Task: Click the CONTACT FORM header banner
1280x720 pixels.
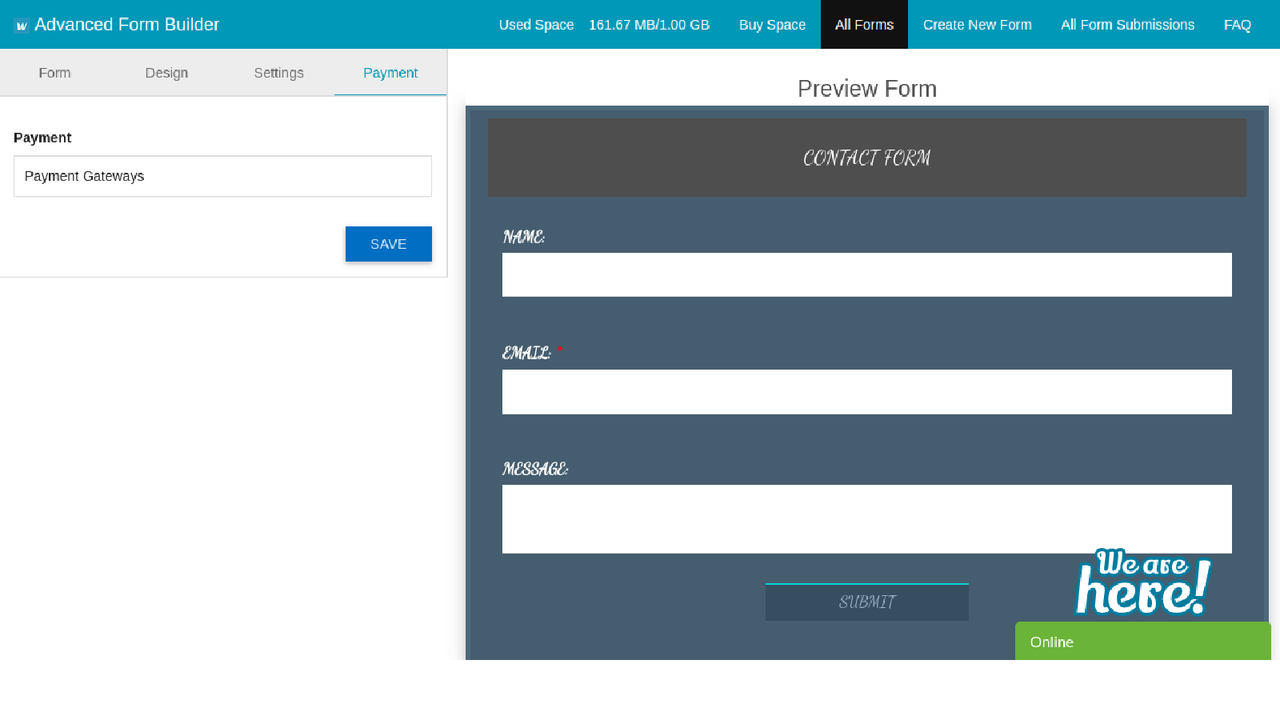Action: coord(866,157)
